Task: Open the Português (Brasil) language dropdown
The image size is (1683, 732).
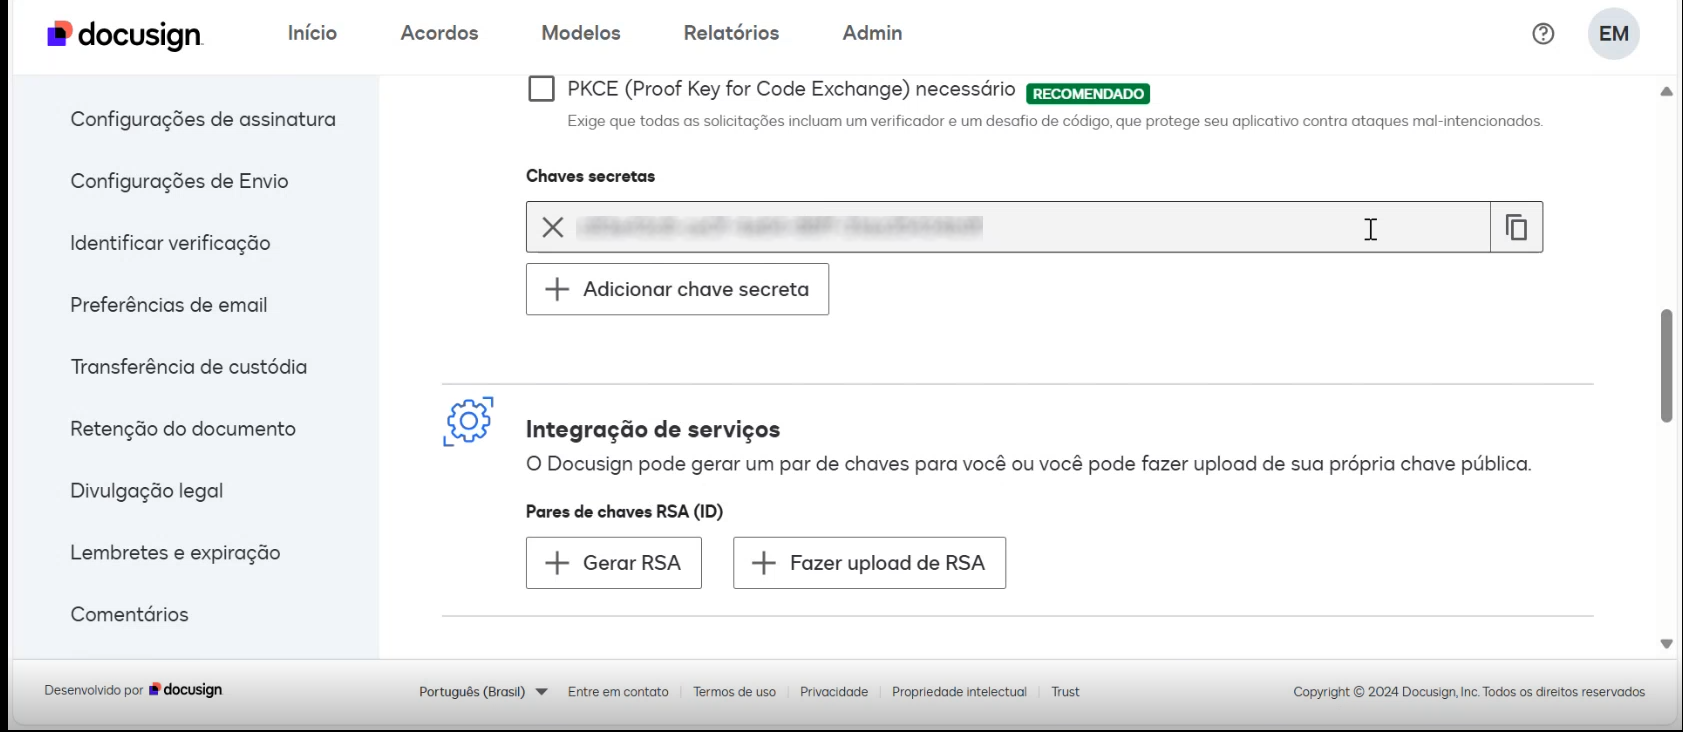Action: click(x=483, y=691)
